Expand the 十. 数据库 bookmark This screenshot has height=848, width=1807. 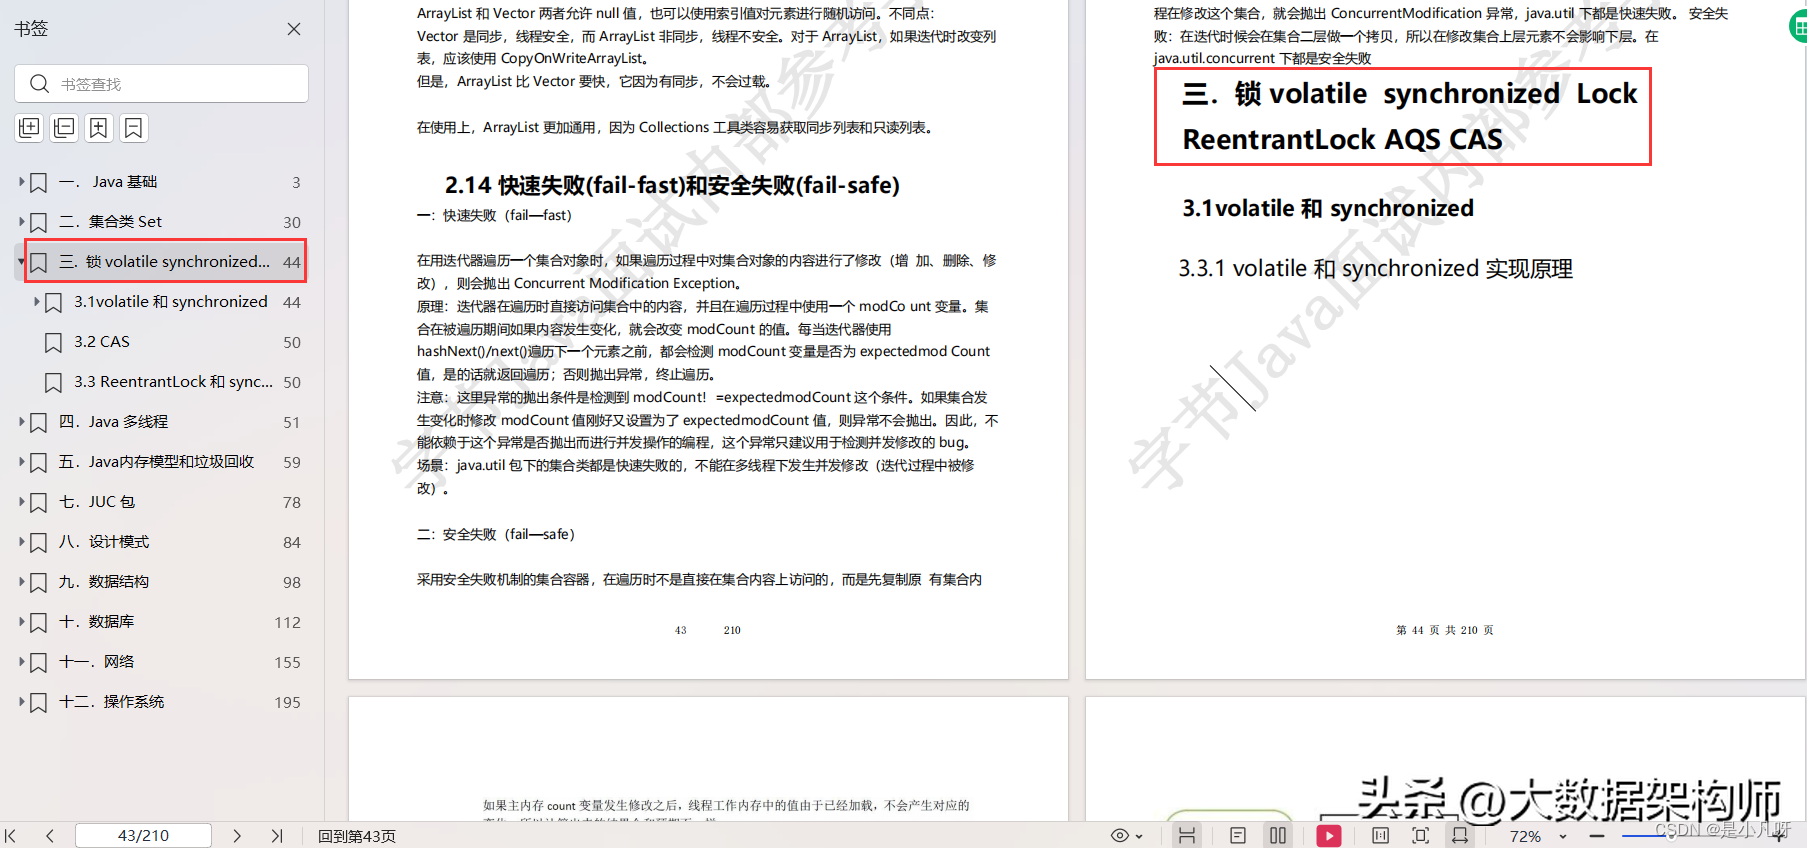click(21, 622)
